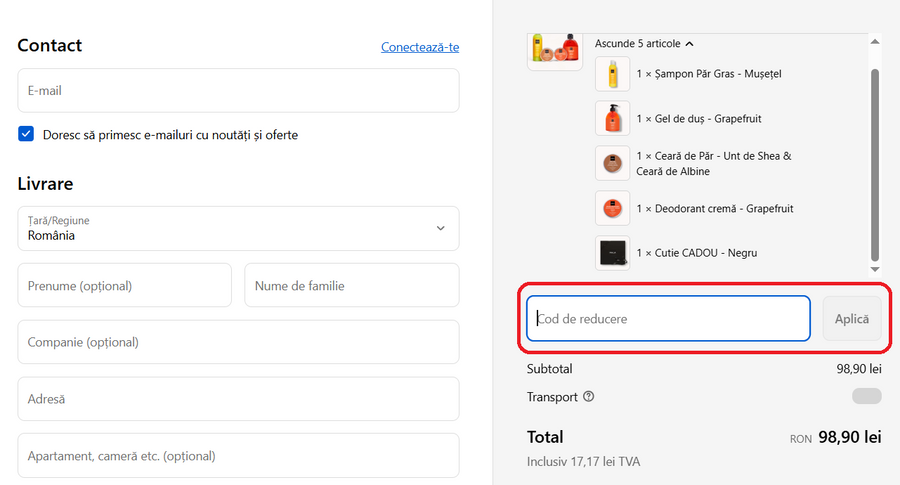Click the Adresă input field
The image size is (900, 485).
238,399
